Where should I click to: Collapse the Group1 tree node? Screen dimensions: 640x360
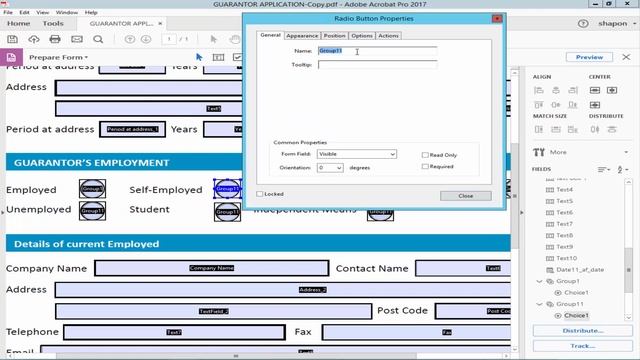(539, 281)
